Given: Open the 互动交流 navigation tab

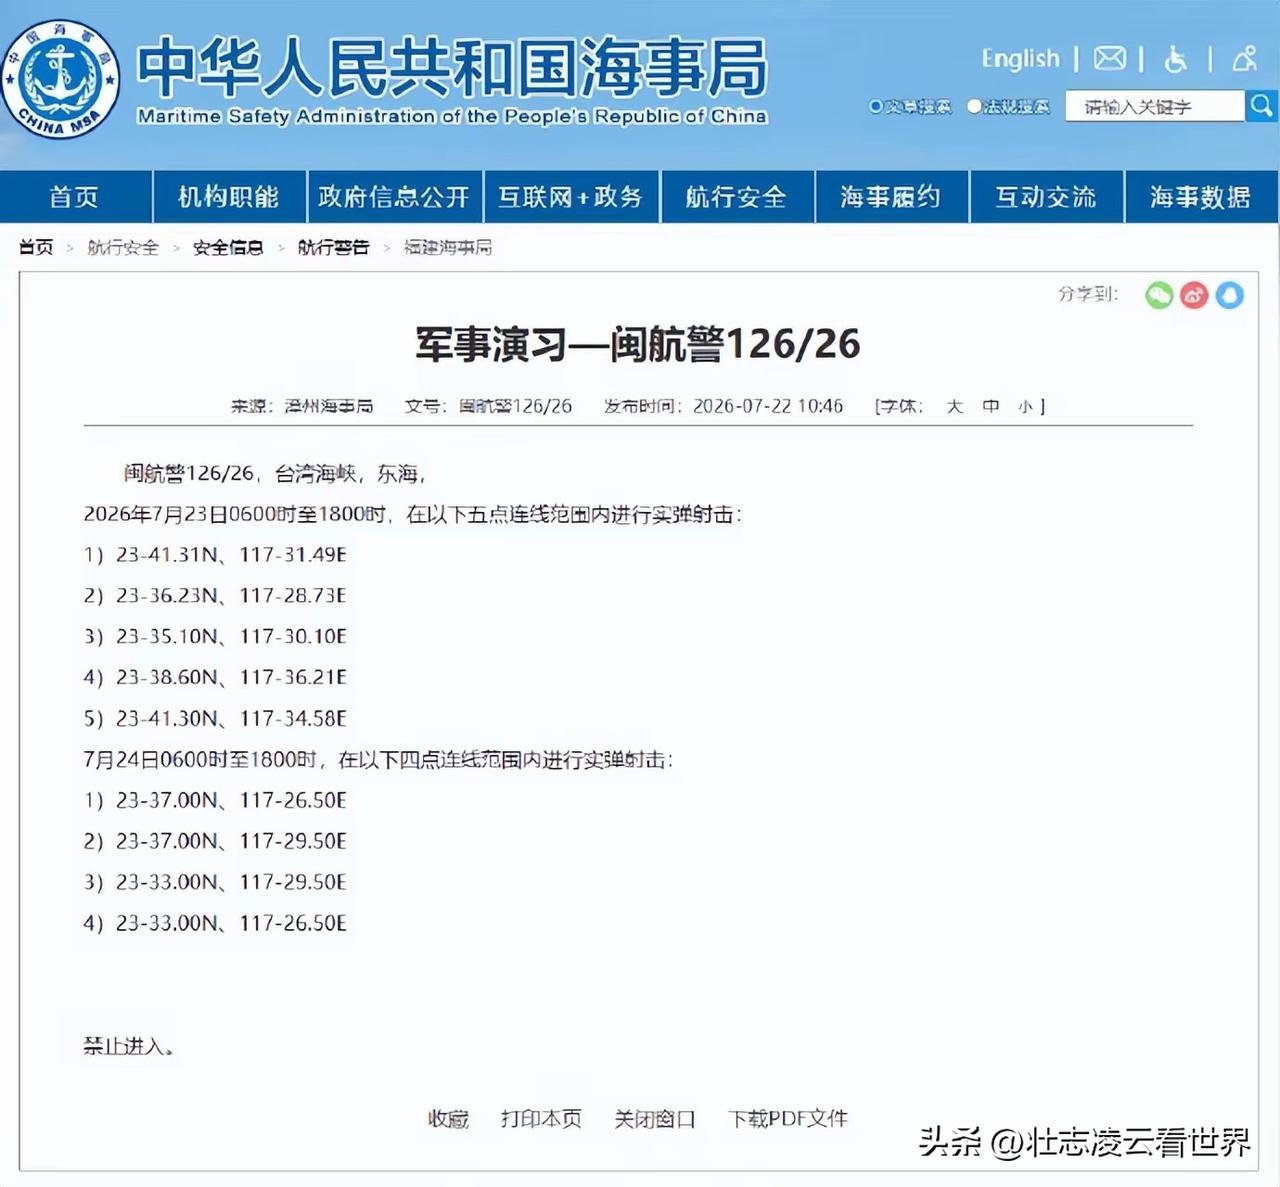Looking at the screenshot, I should point(1046,197).
